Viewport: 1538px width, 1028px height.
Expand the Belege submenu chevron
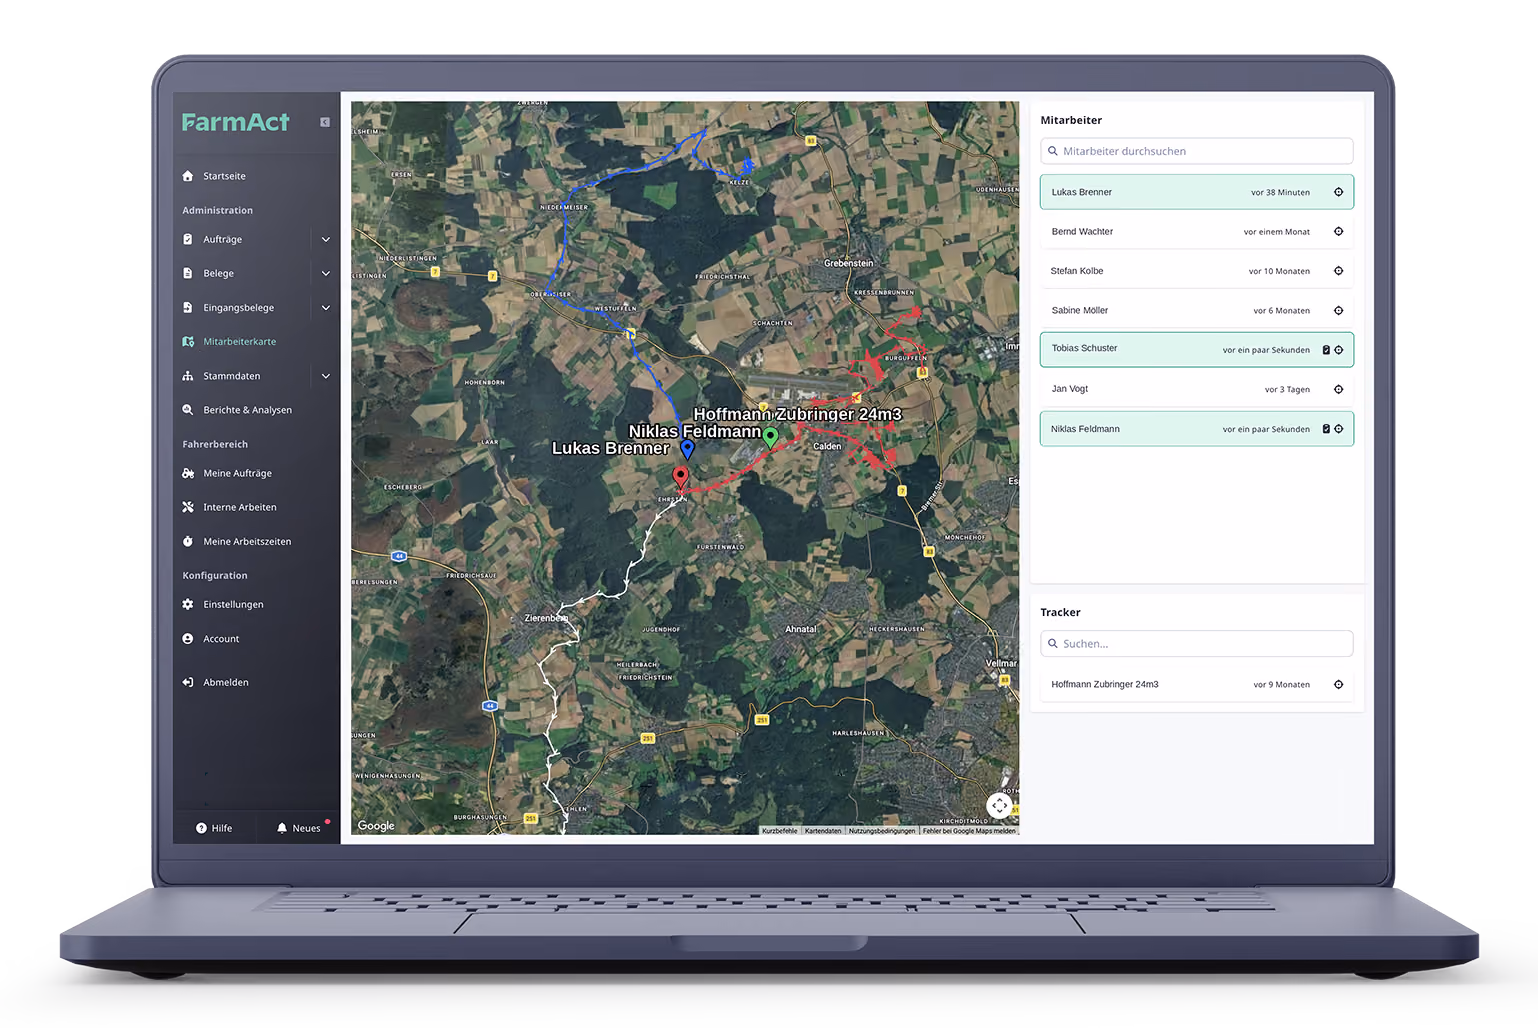click(x=326, y=274)
